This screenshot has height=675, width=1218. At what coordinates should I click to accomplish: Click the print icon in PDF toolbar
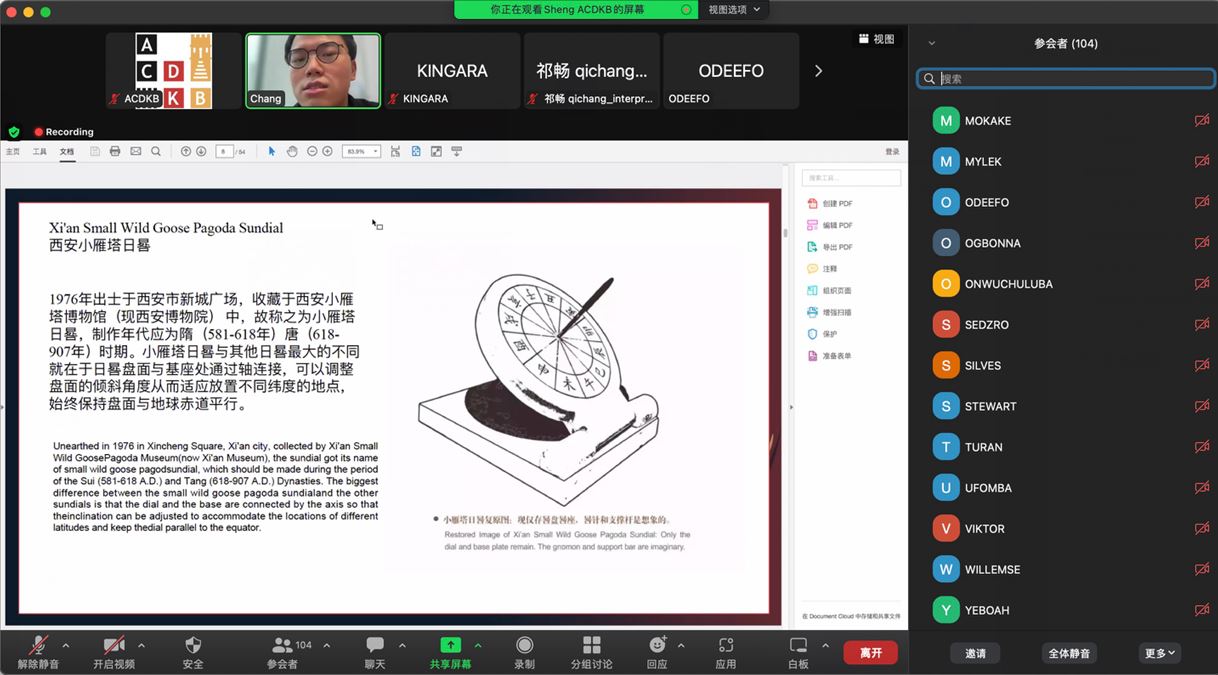[115, 151]
